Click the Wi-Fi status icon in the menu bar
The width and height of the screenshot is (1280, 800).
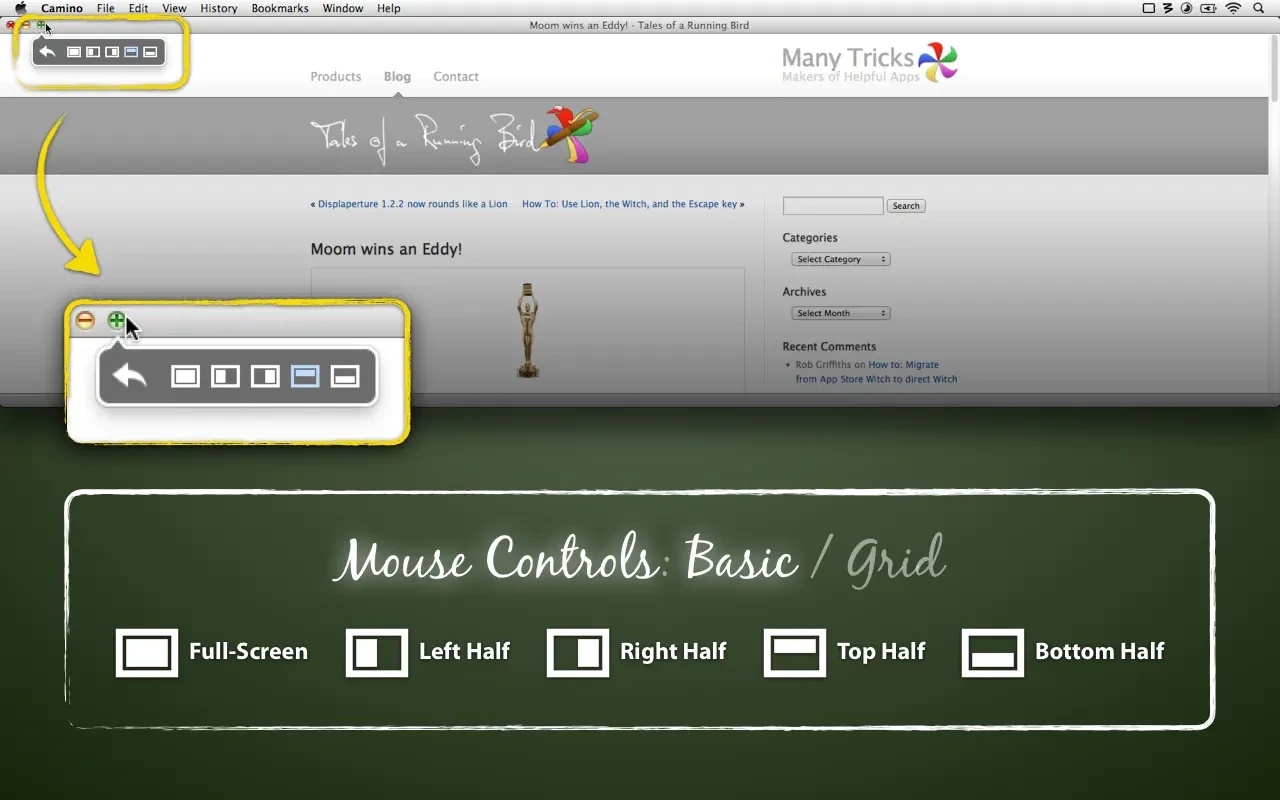pyautogui.click(x=1233, y=8)
